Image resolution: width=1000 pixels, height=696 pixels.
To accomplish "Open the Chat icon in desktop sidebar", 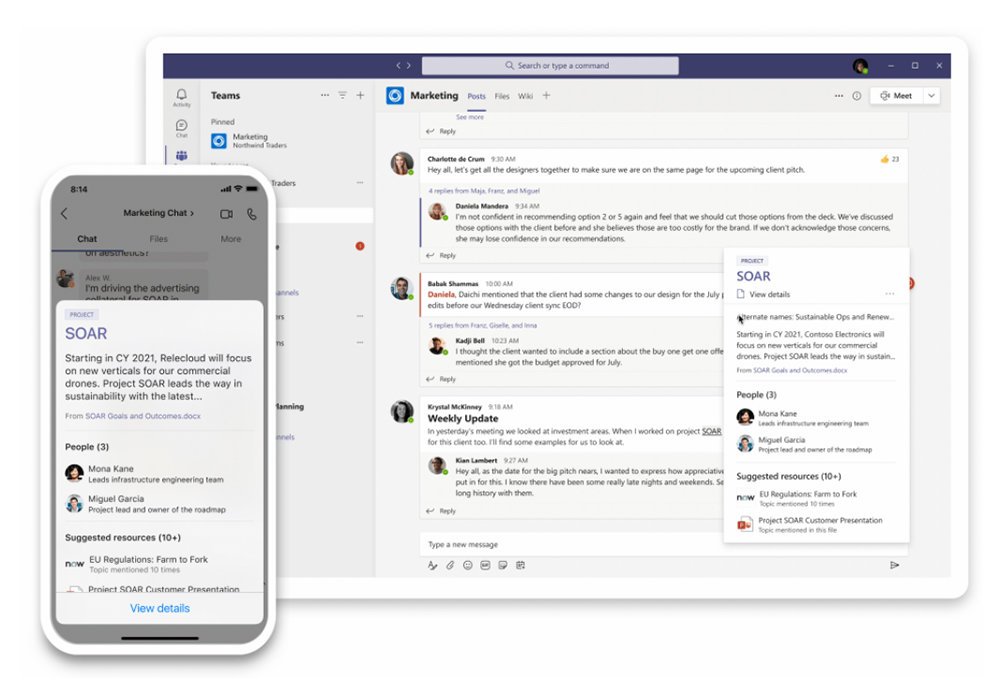I will (x=182, y=128).
